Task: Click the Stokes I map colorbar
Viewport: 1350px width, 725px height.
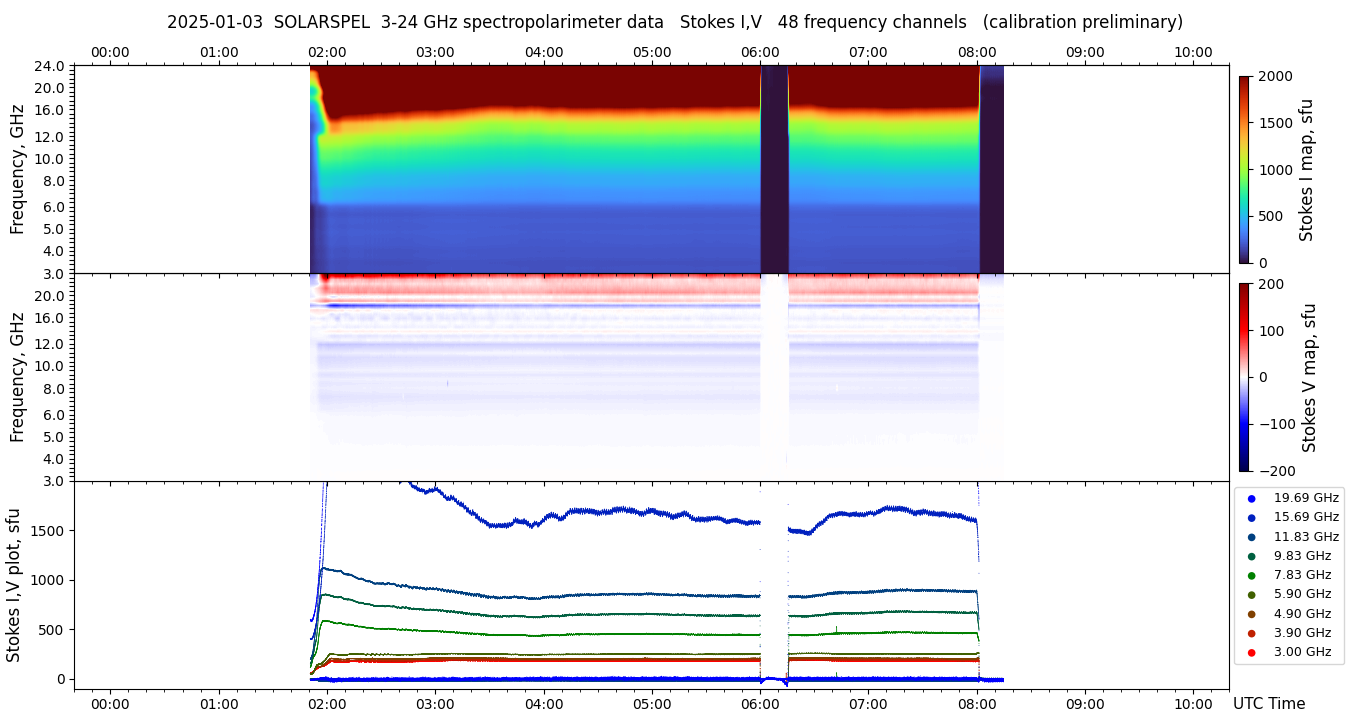Action: click(1244, 169)
